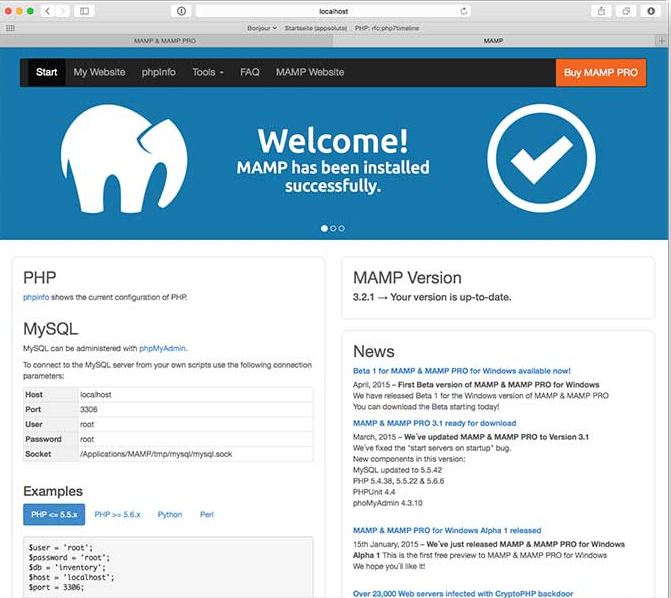
Task: Open MAMP Website navbar link
Action: point(310,72)
